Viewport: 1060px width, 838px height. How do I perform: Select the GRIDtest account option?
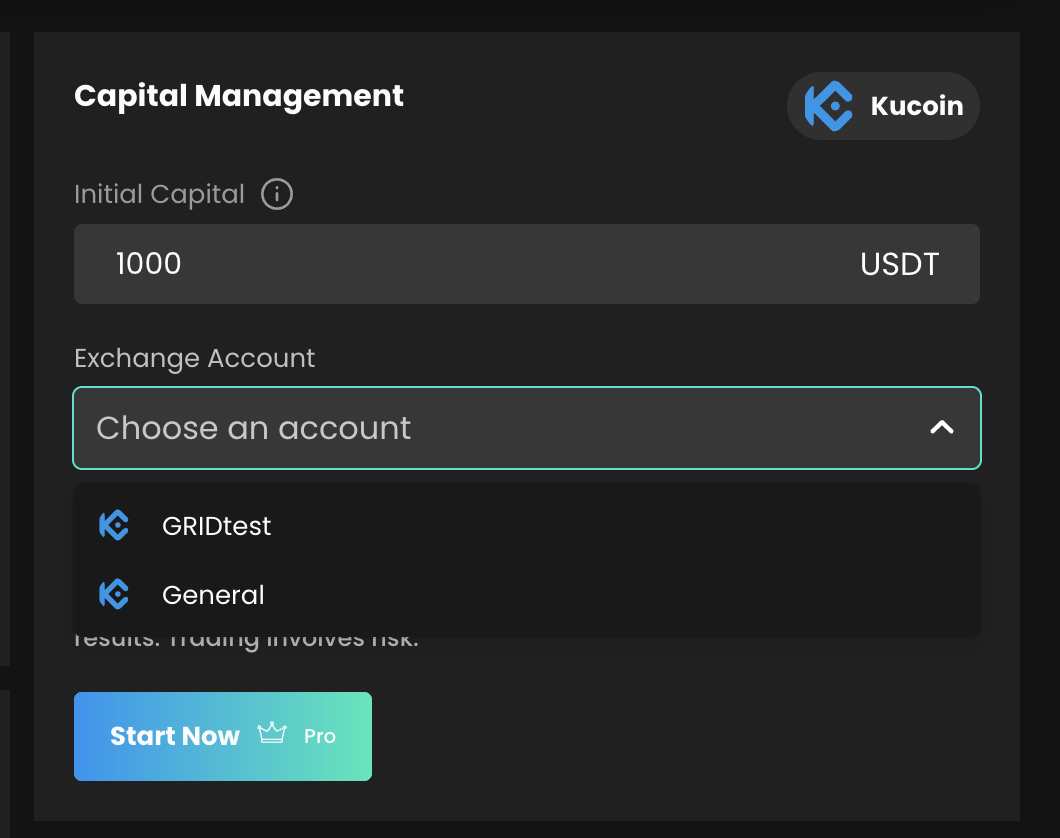tap(216, 526)
